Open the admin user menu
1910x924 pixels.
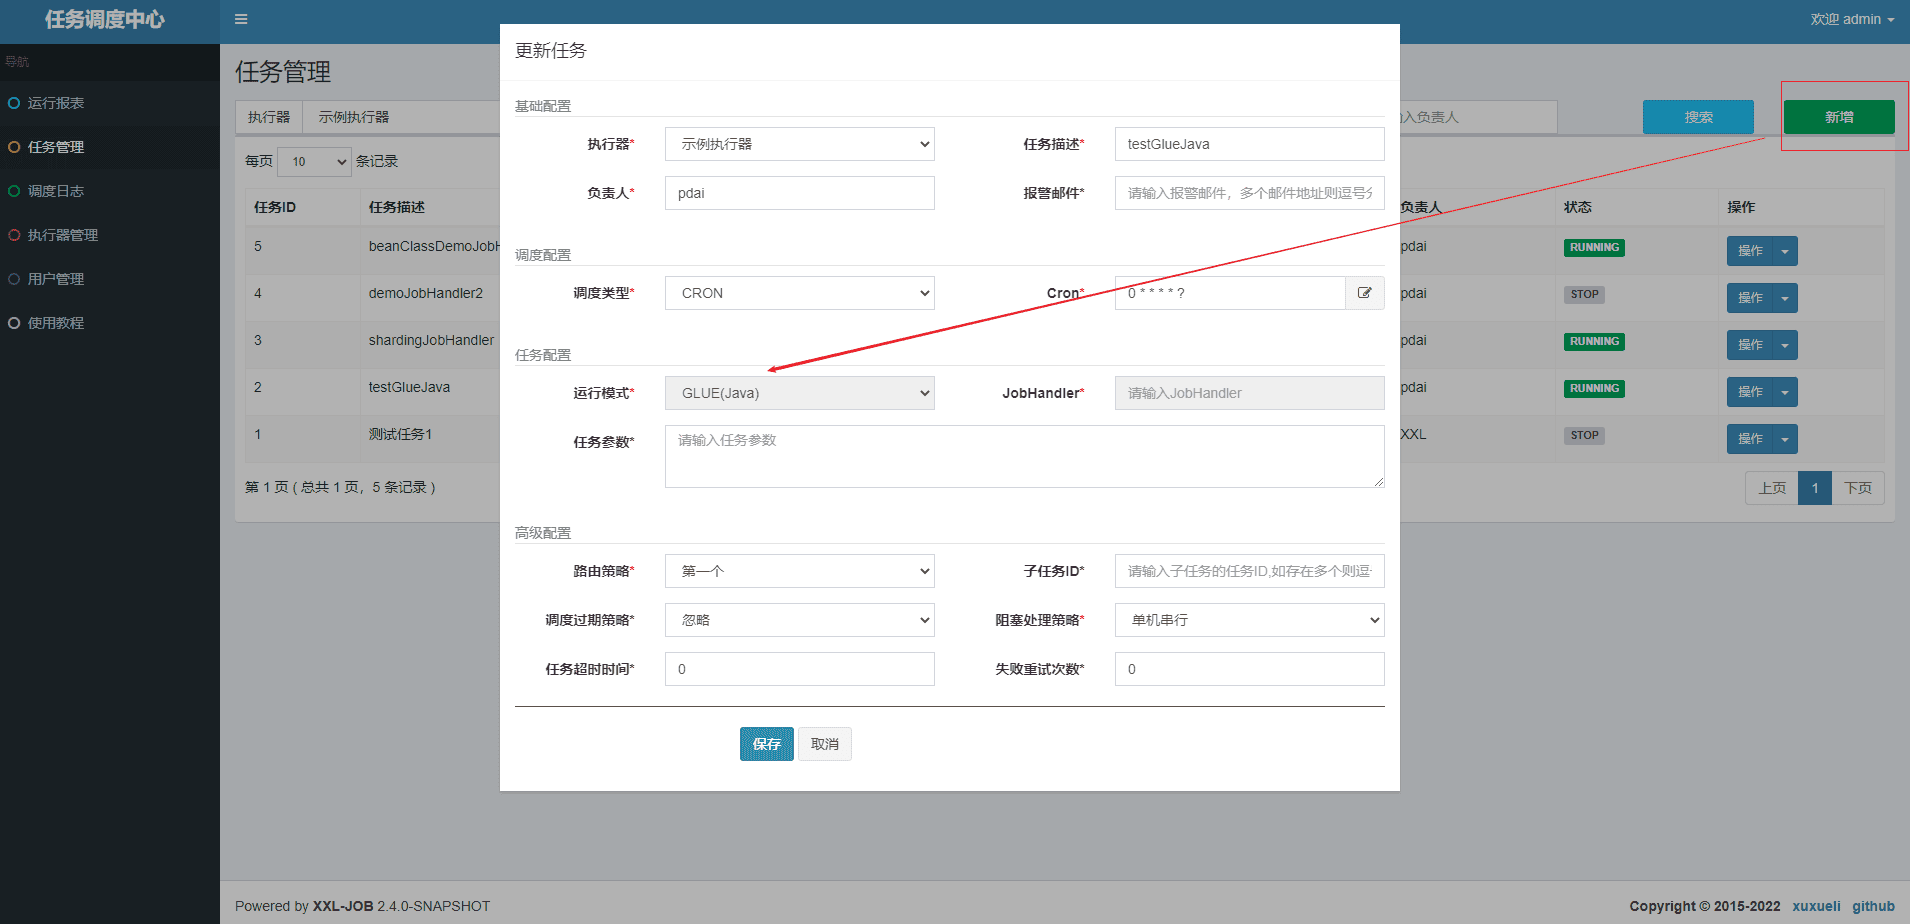pyautogui.click(x=1851, y=19)
